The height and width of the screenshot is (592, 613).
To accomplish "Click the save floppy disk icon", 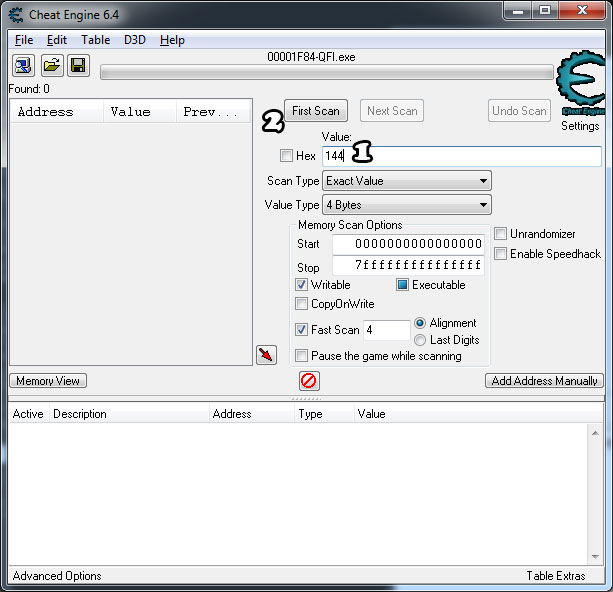I will click(x=78, y=65).
